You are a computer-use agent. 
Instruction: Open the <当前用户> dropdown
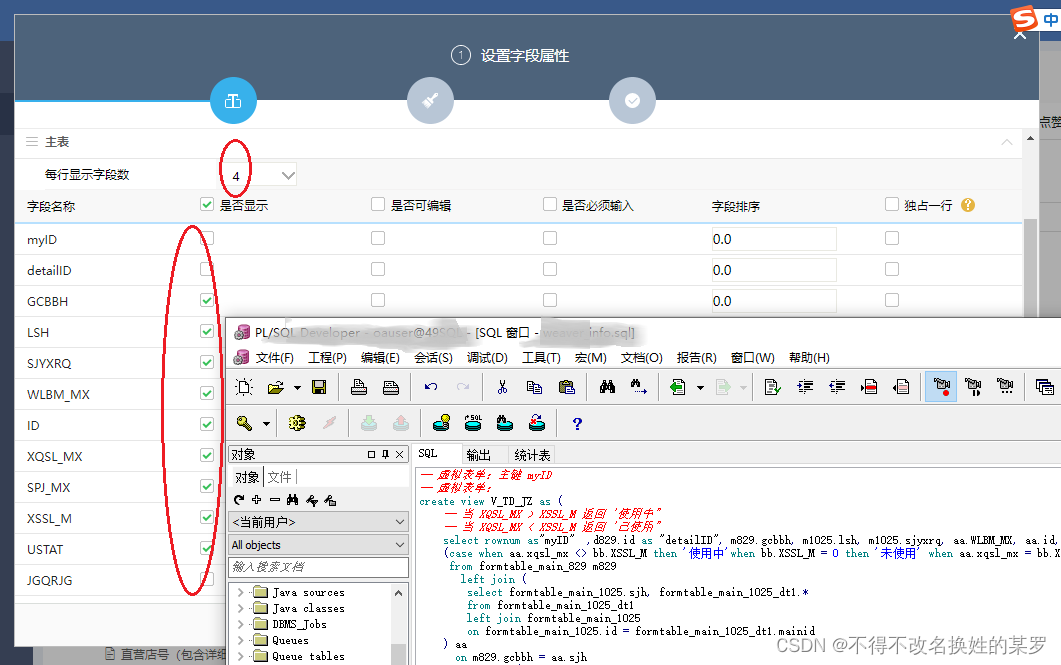coord(319,522)
